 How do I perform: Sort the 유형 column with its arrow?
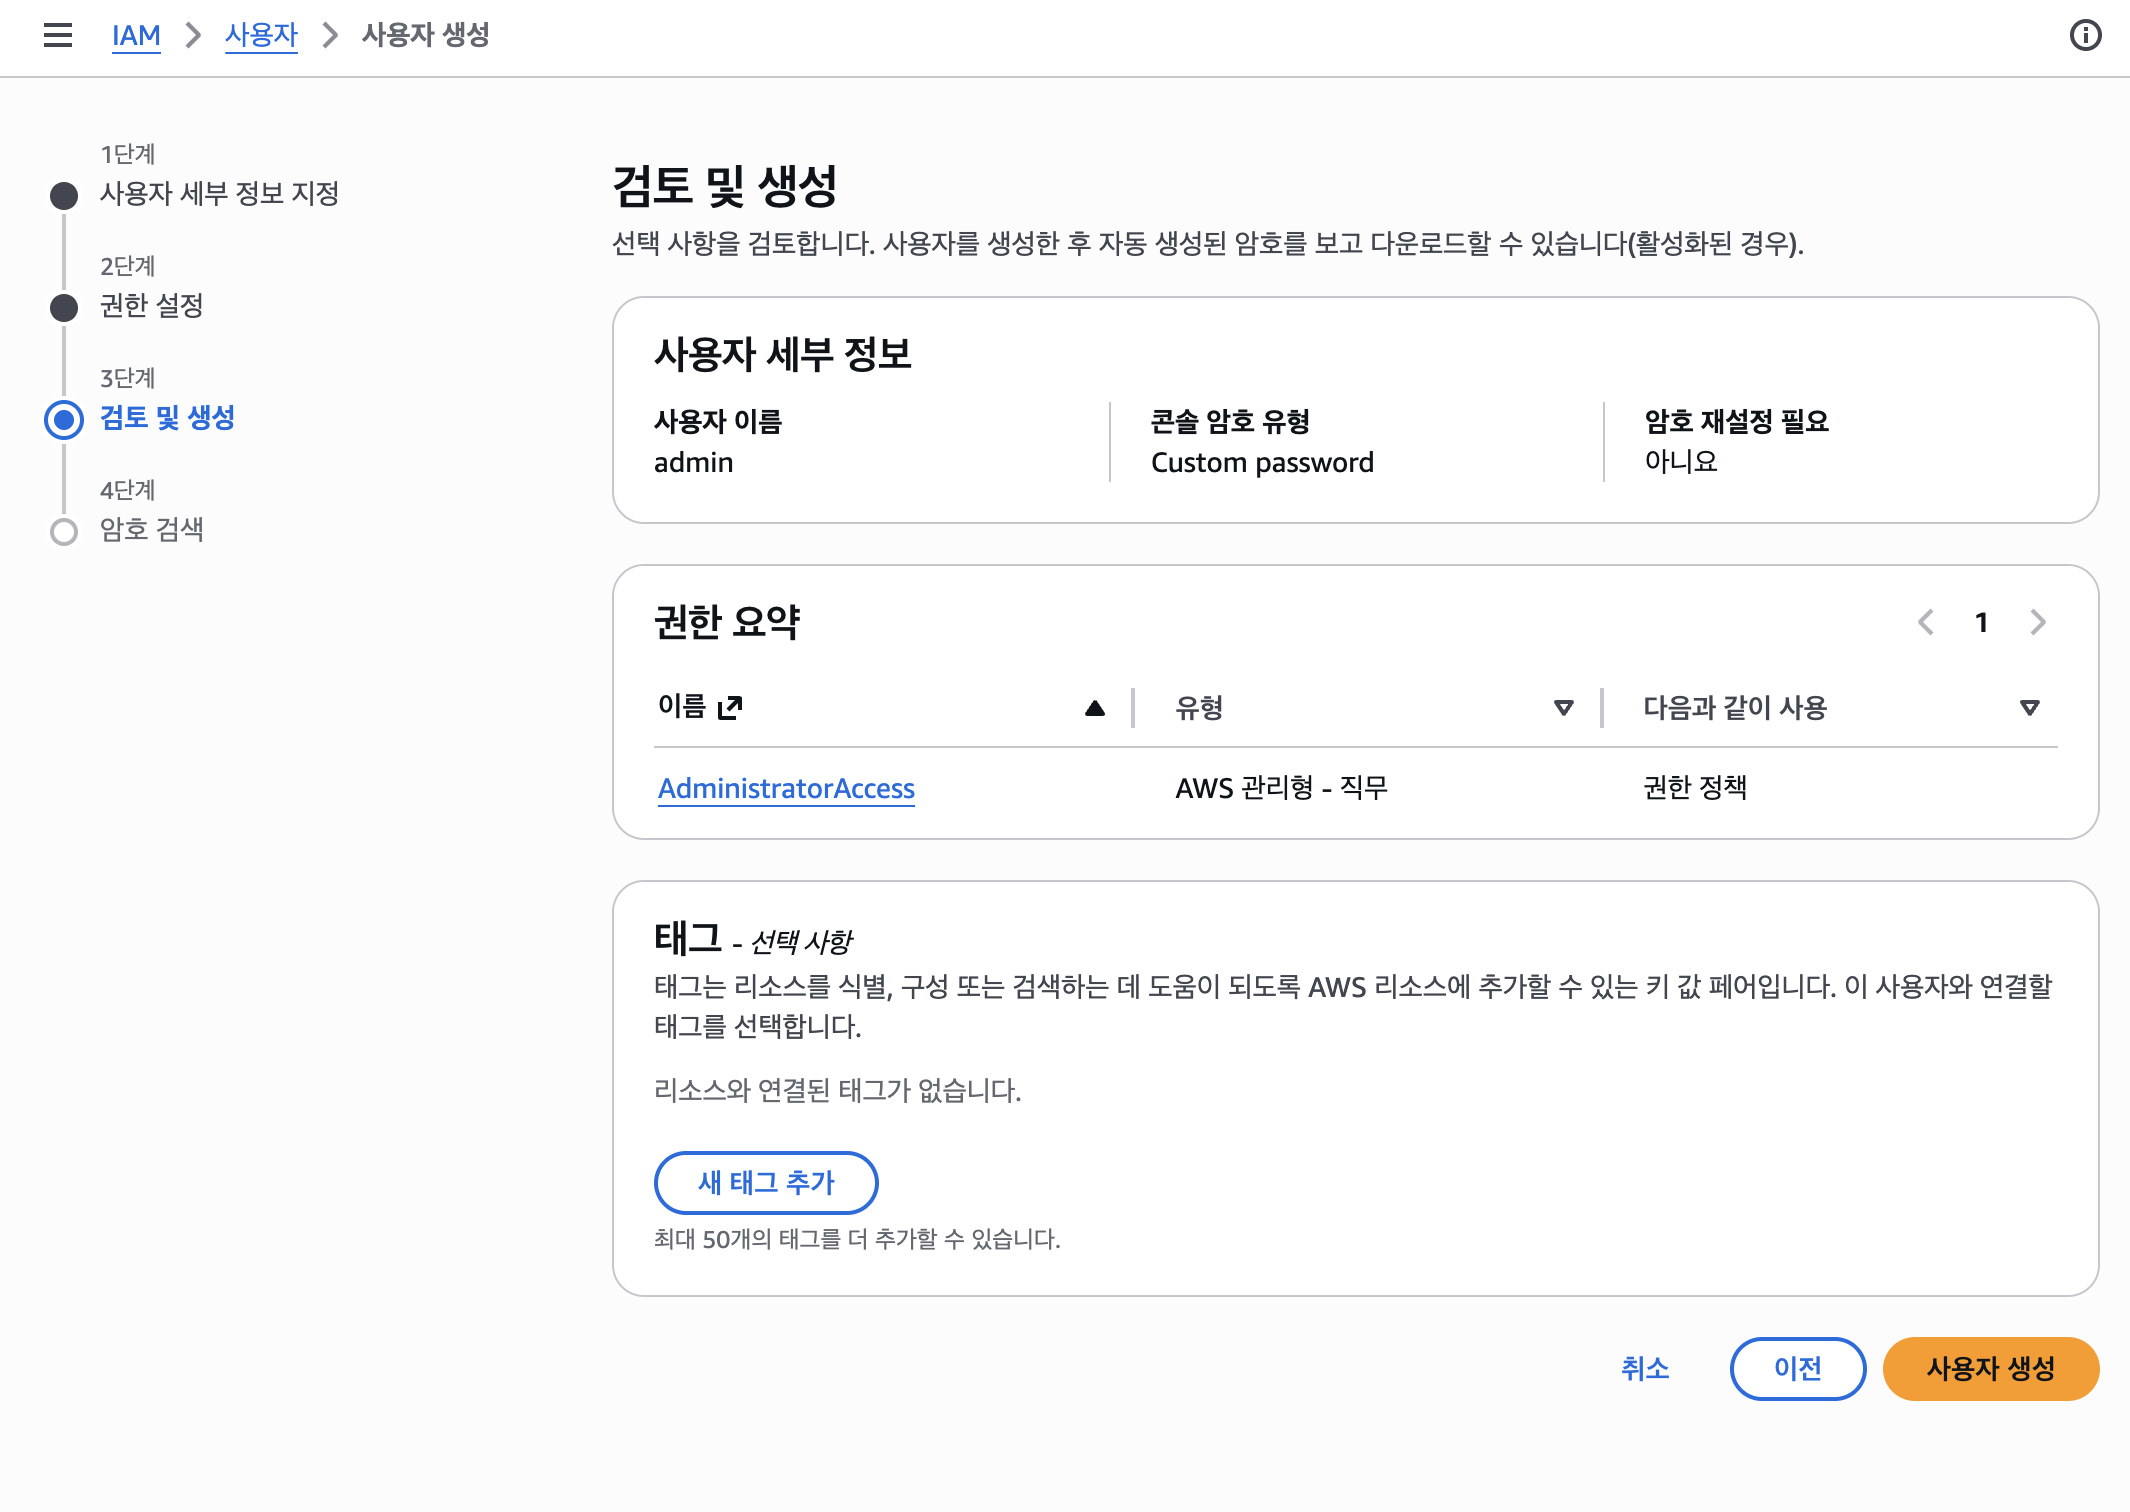pos(1562,707)
